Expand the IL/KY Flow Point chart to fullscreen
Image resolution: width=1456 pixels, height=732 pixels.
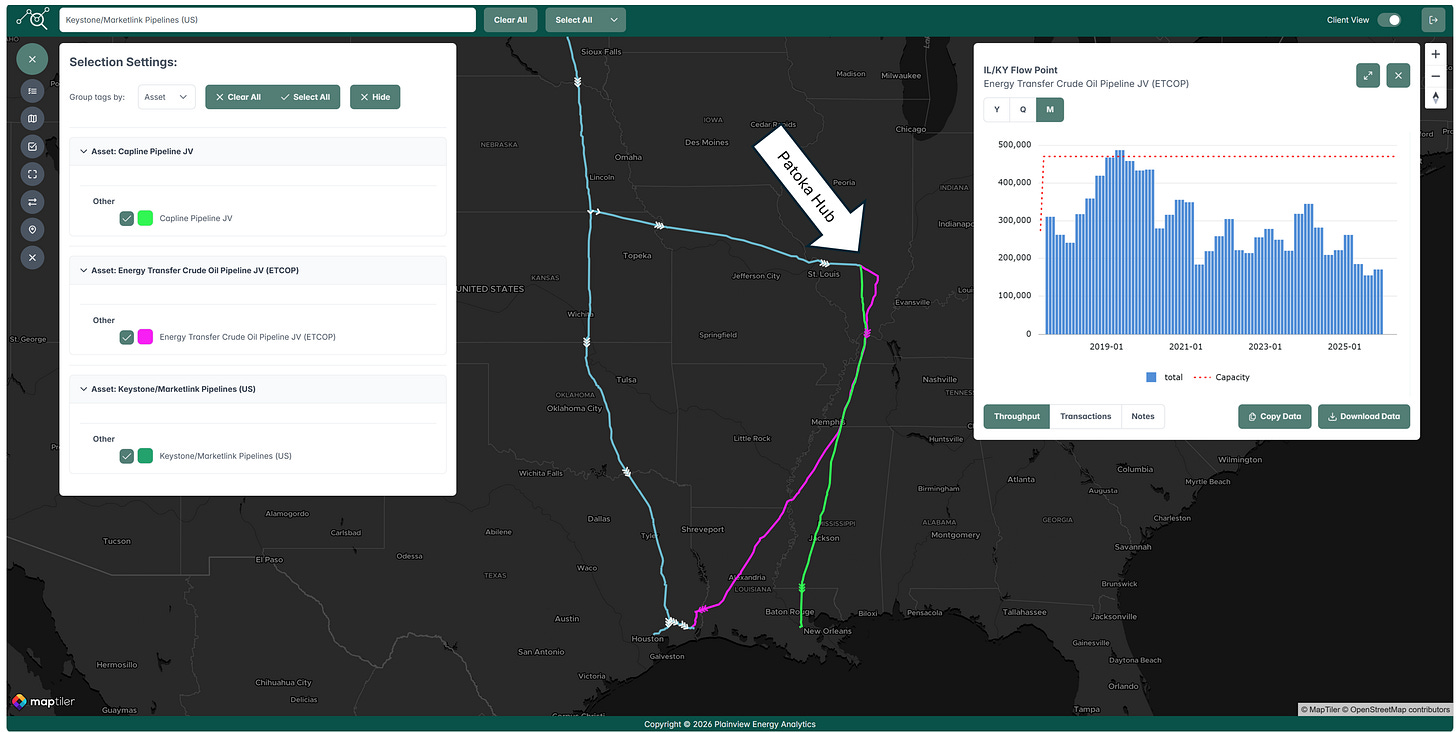tap(1368, 75)
